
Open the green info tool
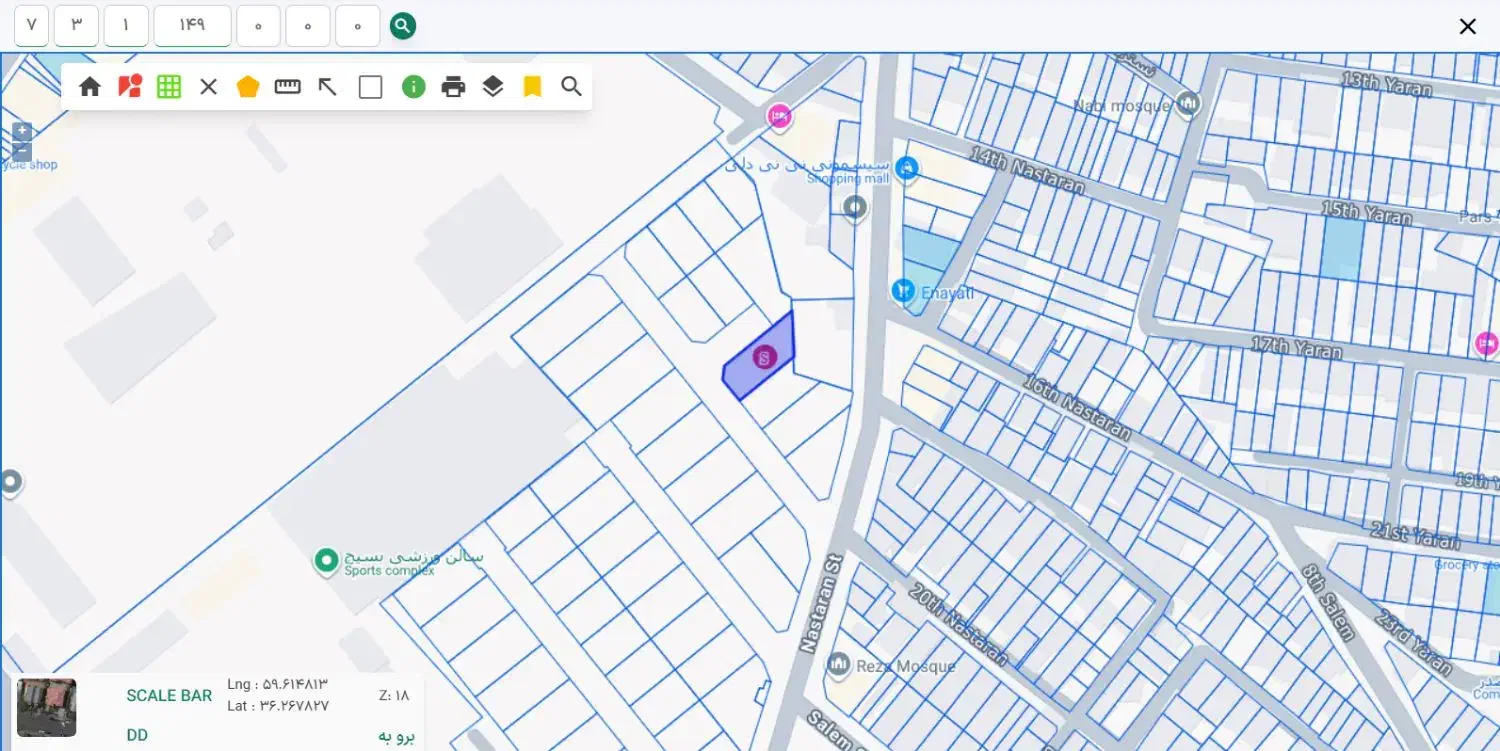[x=414, y=87]
